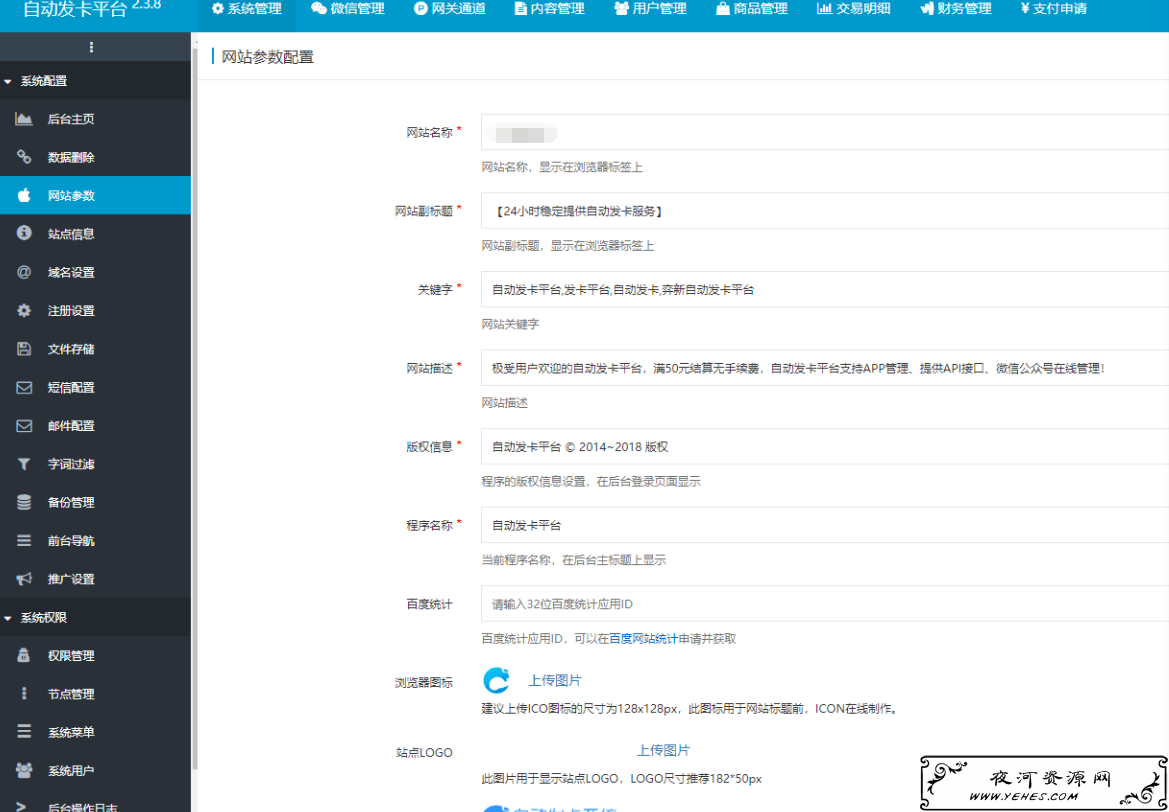1169x812 pixels.
Task: Focus the 网站名称 input field
Action: [x=825, y=133]
